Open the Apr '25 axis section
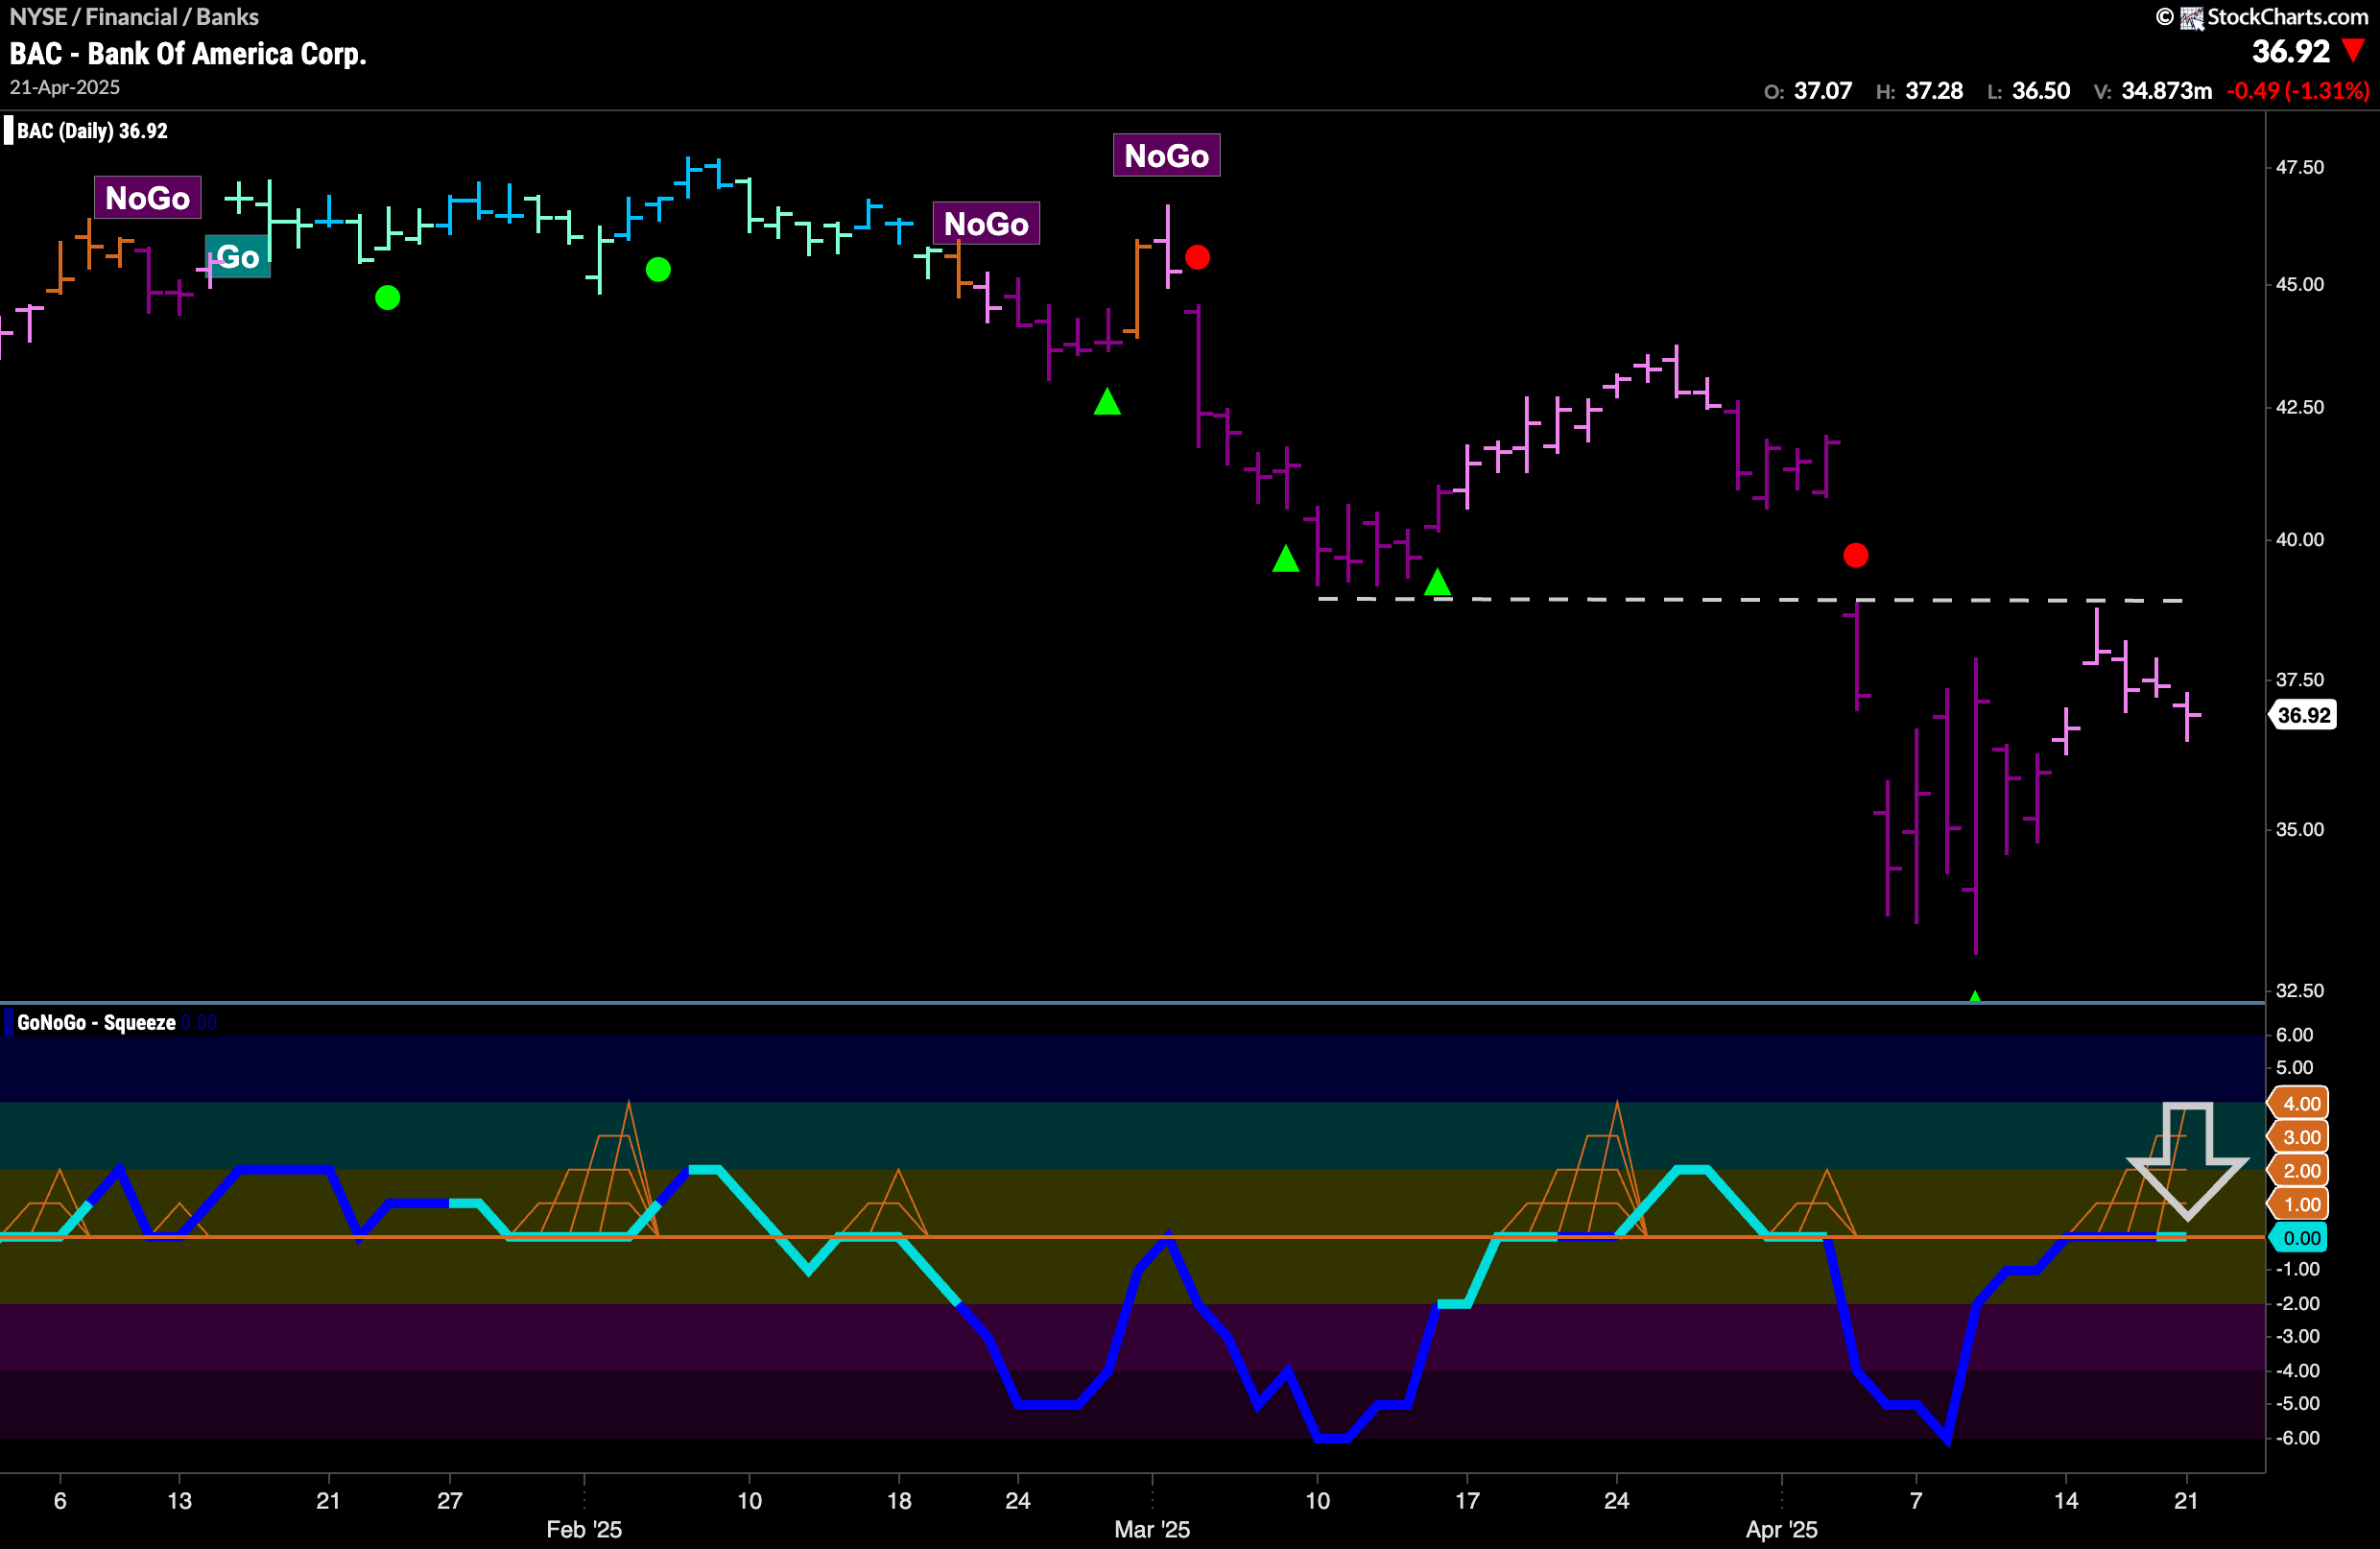The width and height of the screenshot is (2380, 1549). (x=1784, y=1529)
